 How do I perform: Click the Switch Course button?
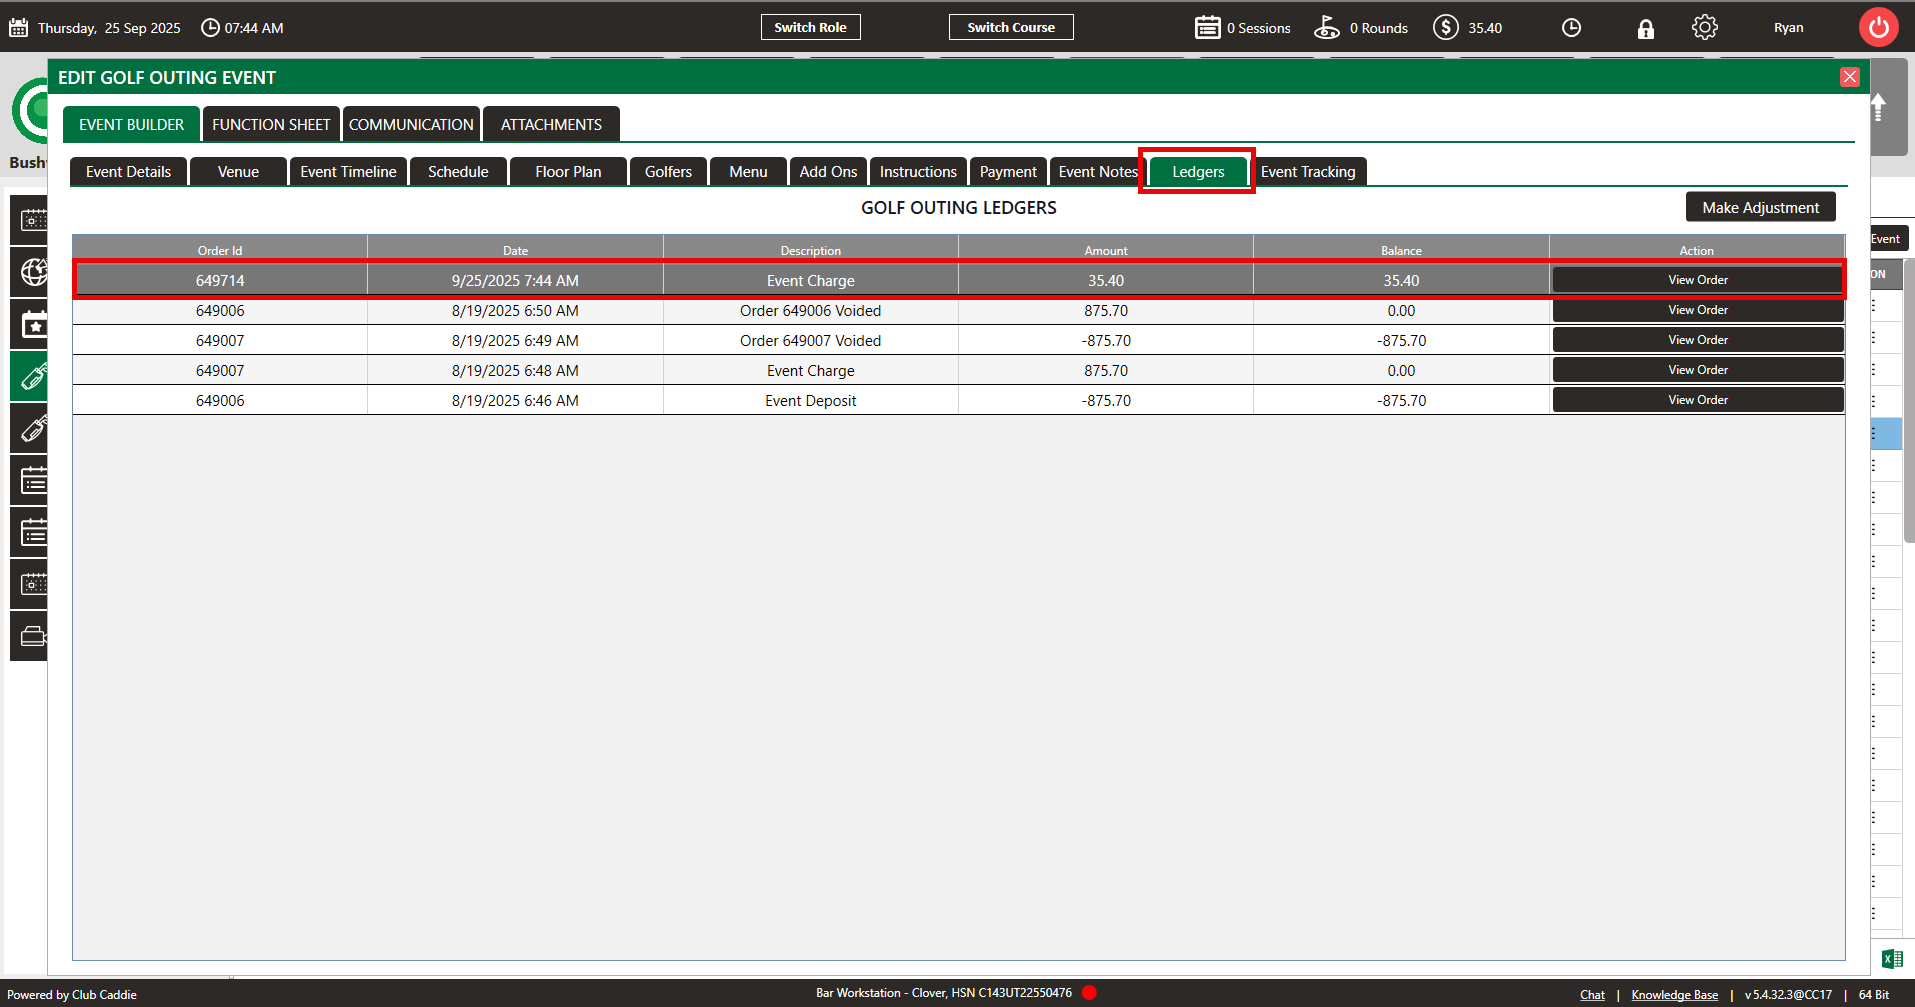(x=1010, y=28)
